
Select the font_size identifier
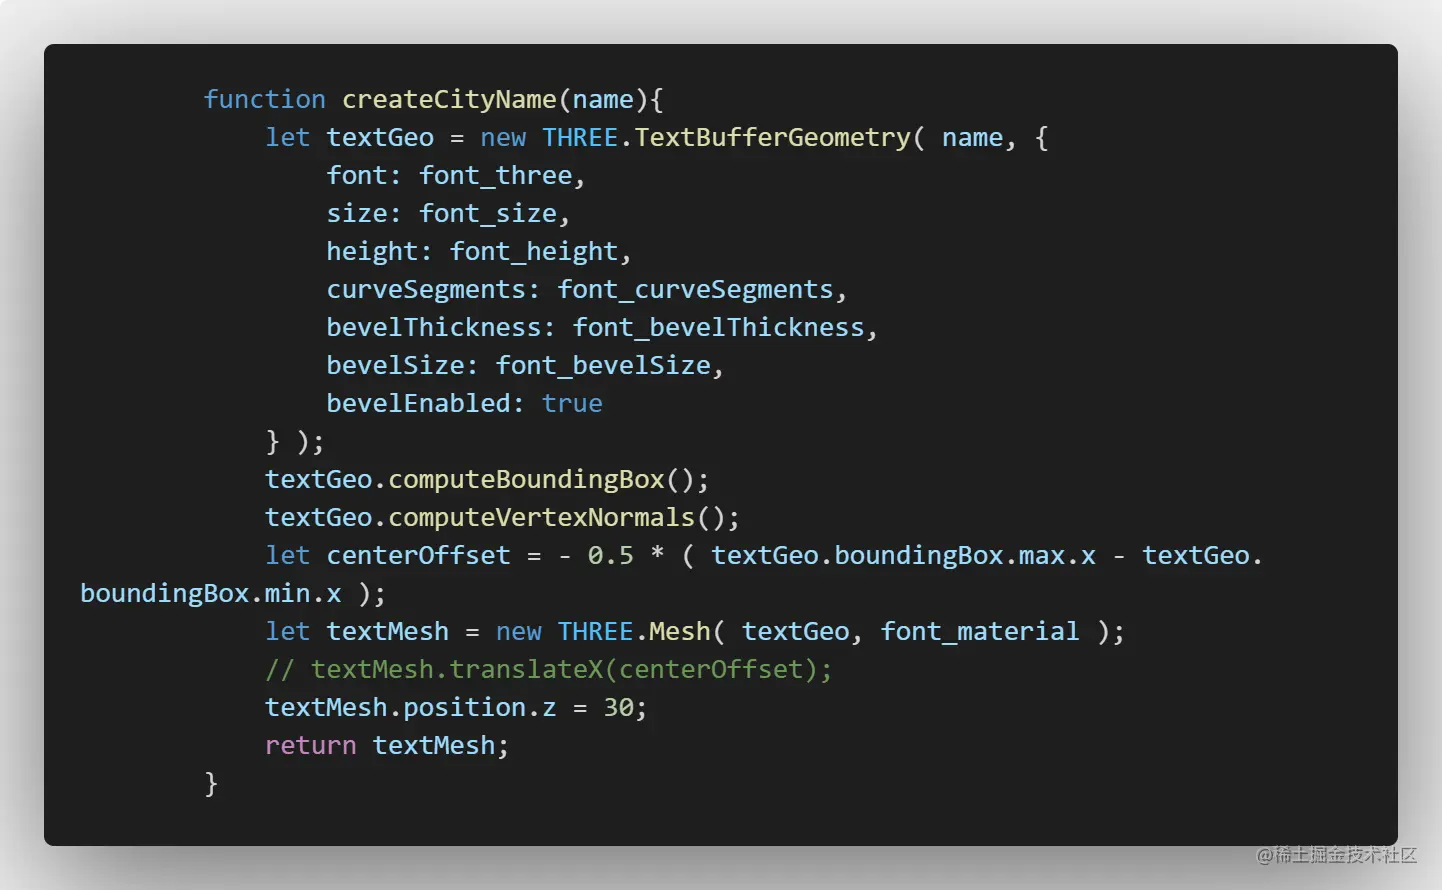488,213
